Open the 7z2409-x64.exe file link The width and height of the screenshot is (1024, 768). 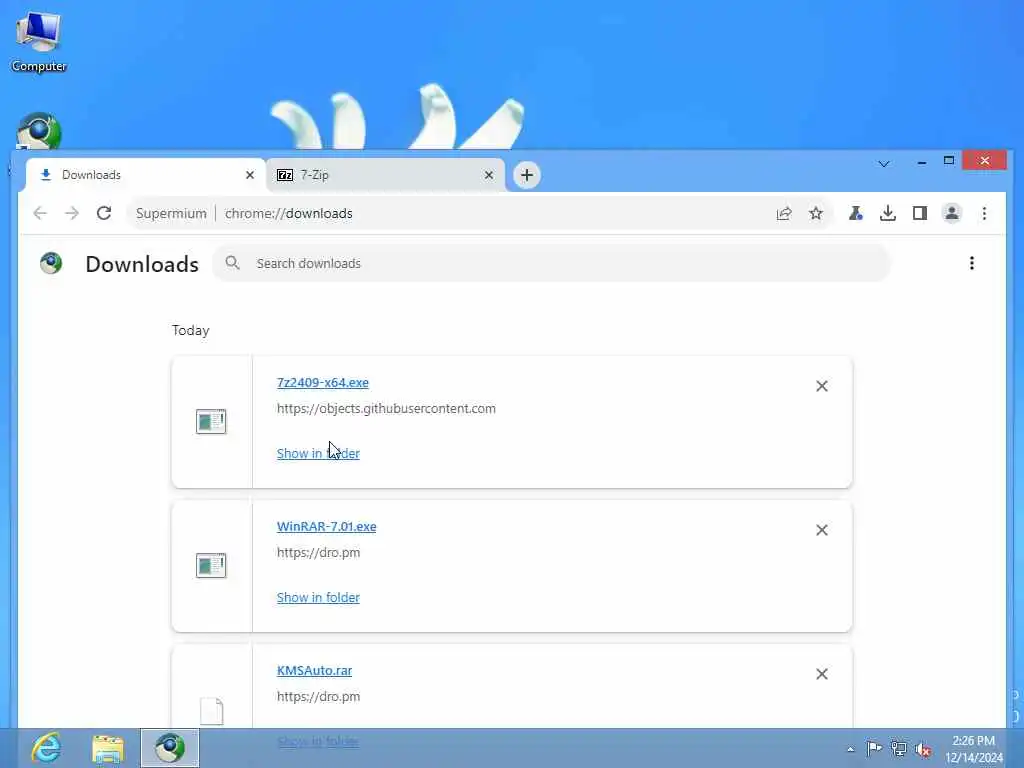[323, 383]
